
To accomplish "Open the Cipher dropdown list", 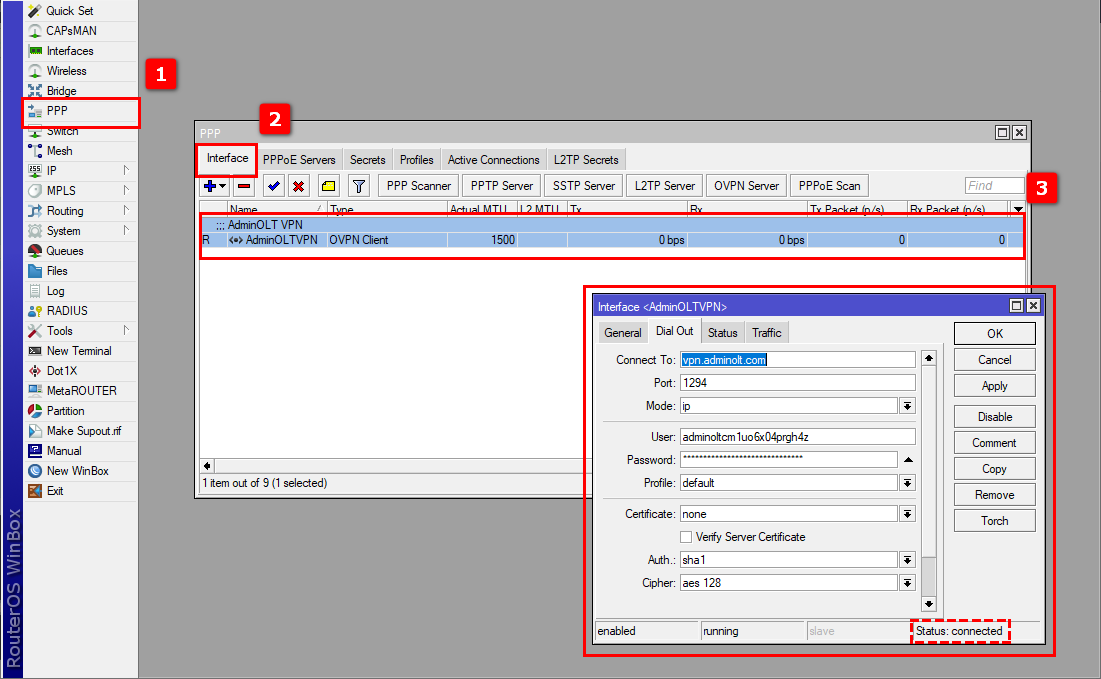I will pos(907,583).
